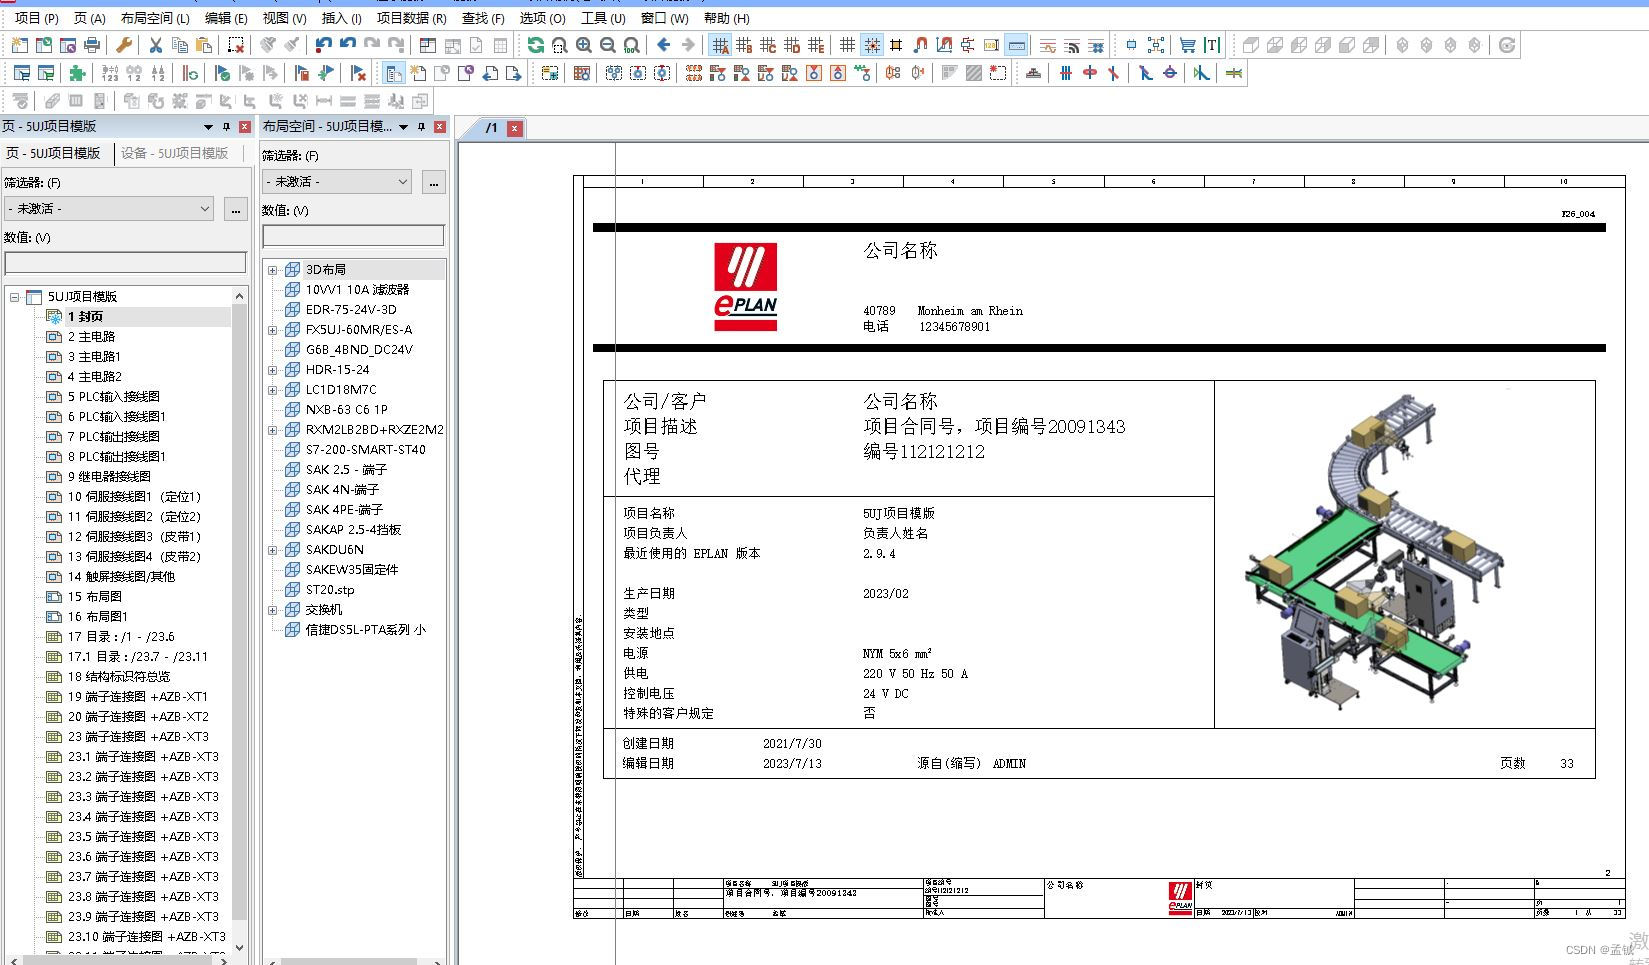
Task: Open the layout space filter dropdown
Action: (x=337, y=182)
